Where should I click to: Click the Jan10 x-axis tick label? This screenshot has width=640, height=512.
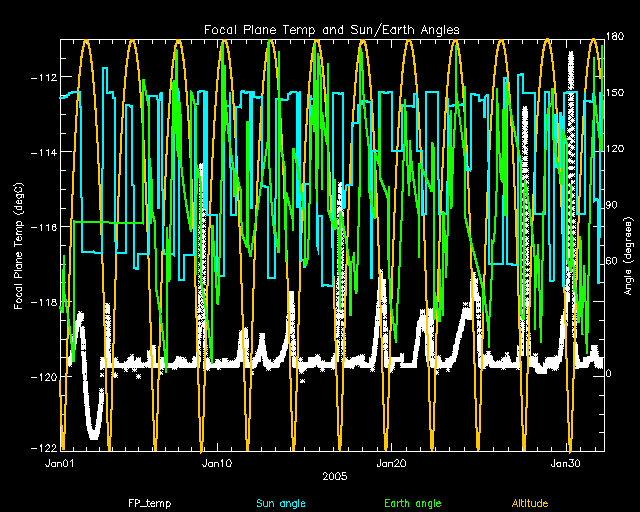(x=217, y=463)
